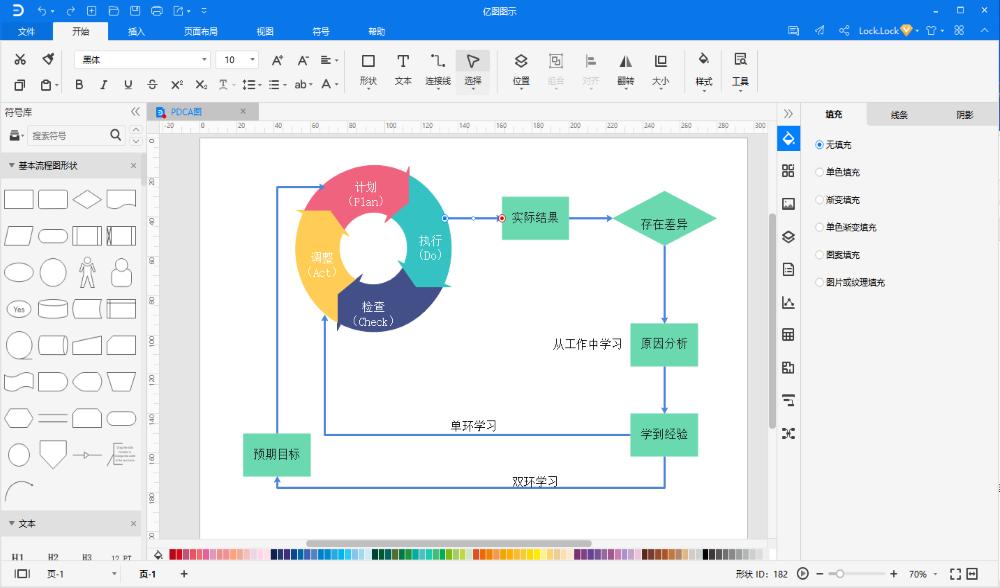This screenshot has height=588, width=1000.
Task: Click the format painter brush icon
Action: 47,60
